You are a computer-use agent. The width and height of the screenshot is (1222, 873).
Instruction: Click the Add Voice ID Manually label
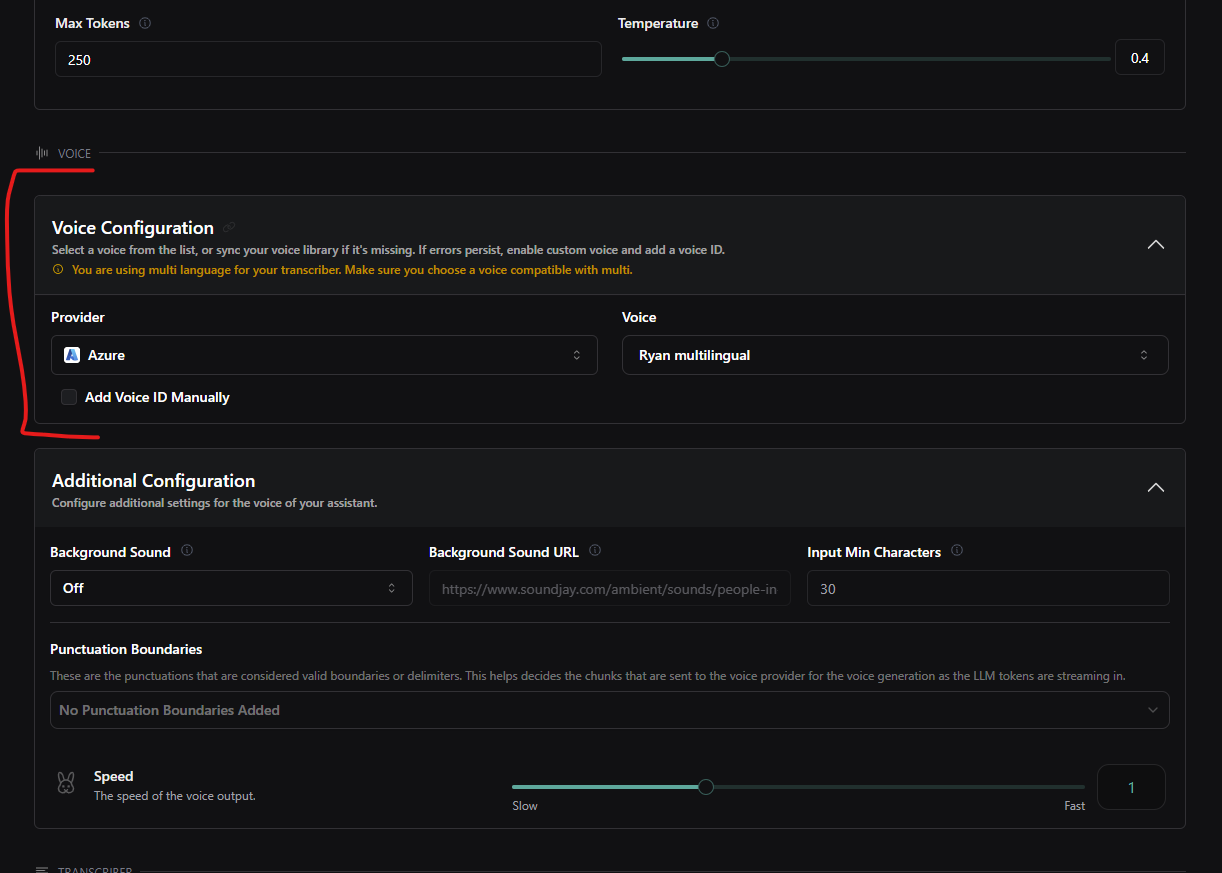(157, 397)
